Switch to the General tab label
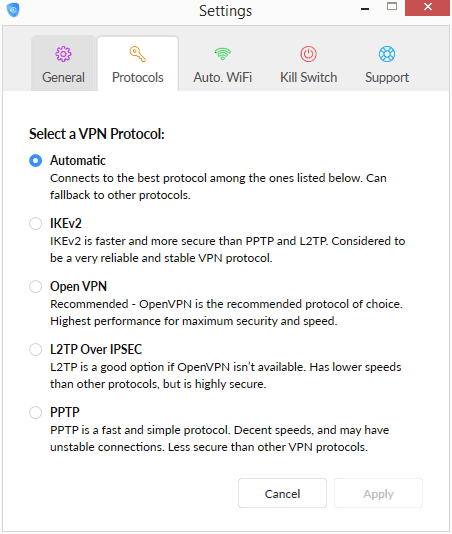The width and height of the screenshot is (452, 534). 63,78
